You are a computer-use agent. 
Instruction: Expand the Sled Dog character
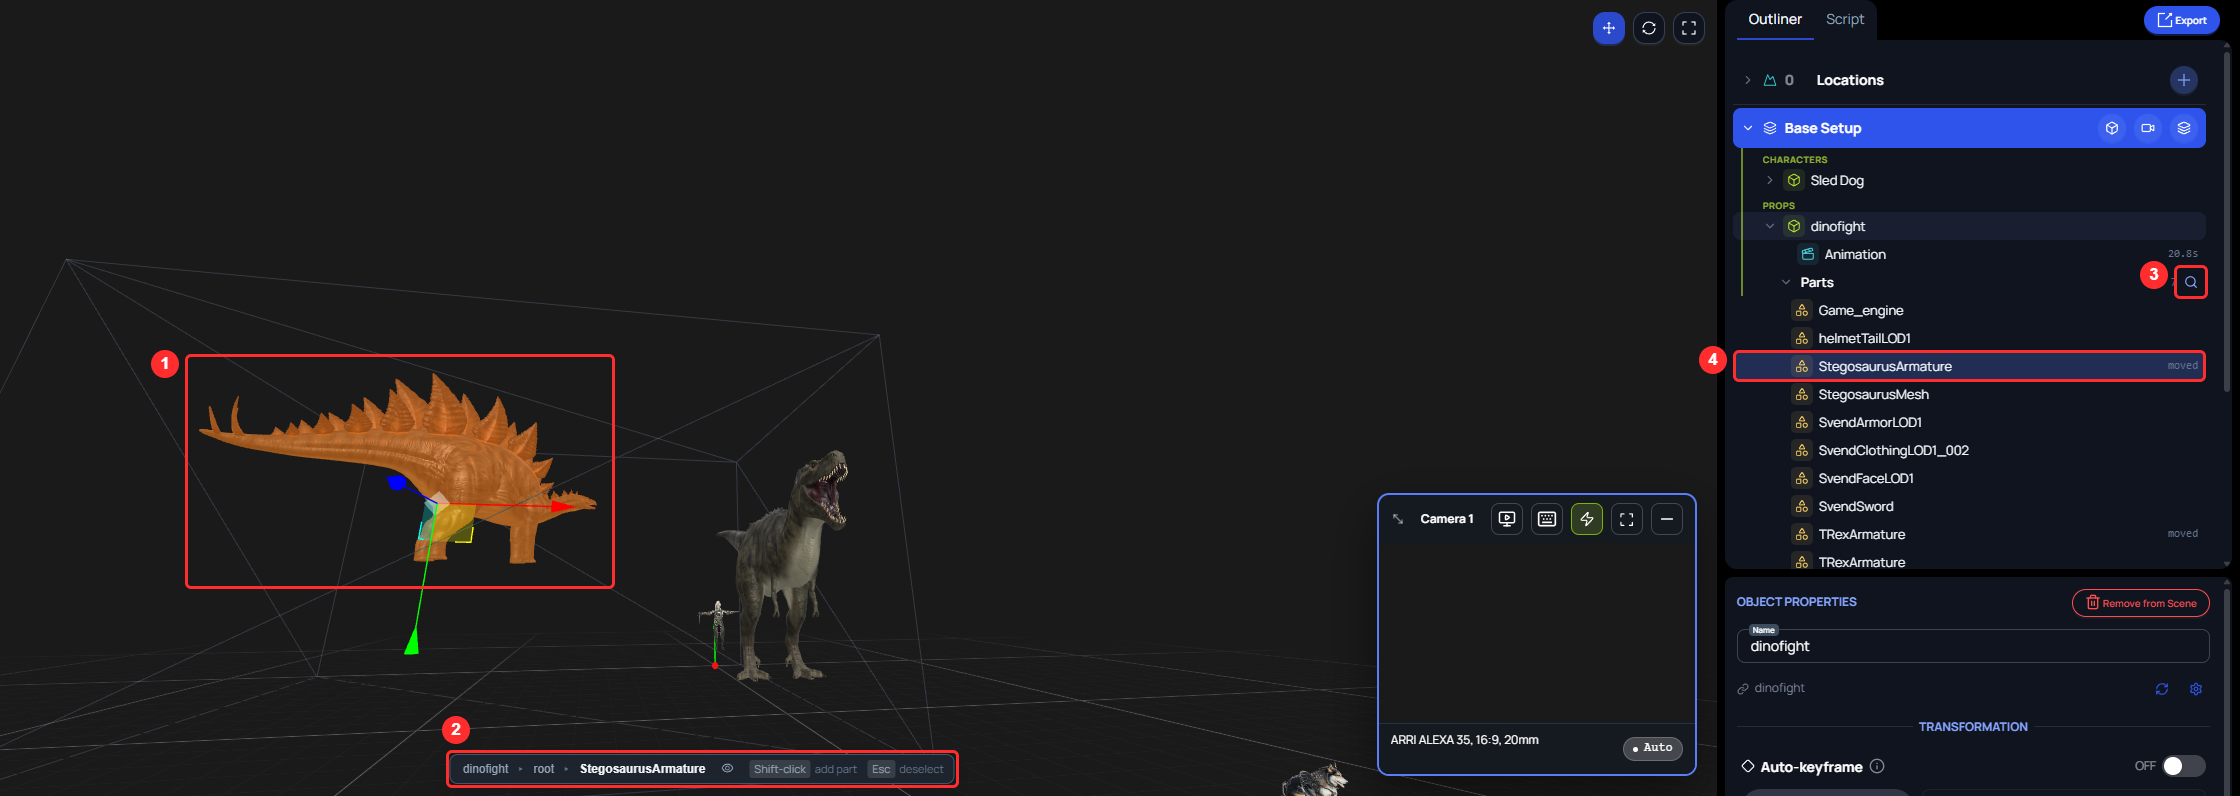click(1770, 180)
